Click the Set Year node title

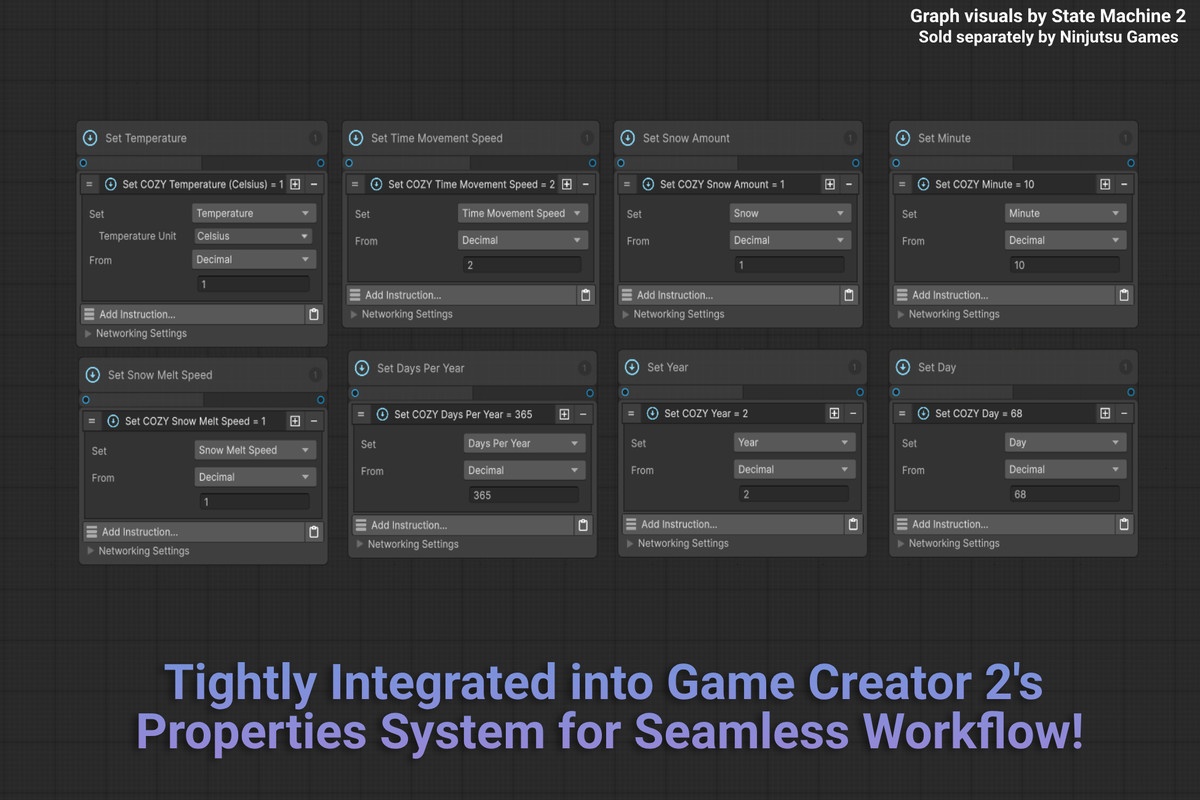tap(667, 367)
